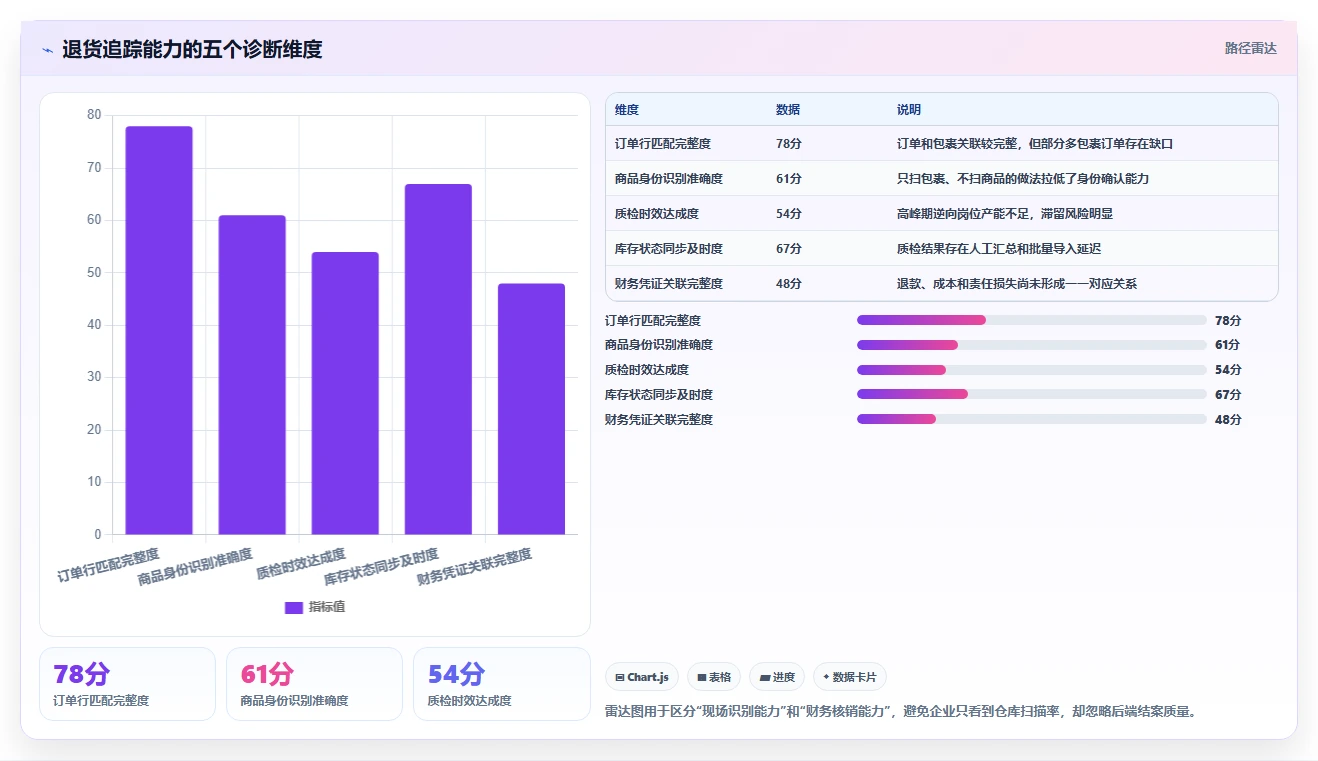
Task: Click table value 67分
Action: click(789, 249)
